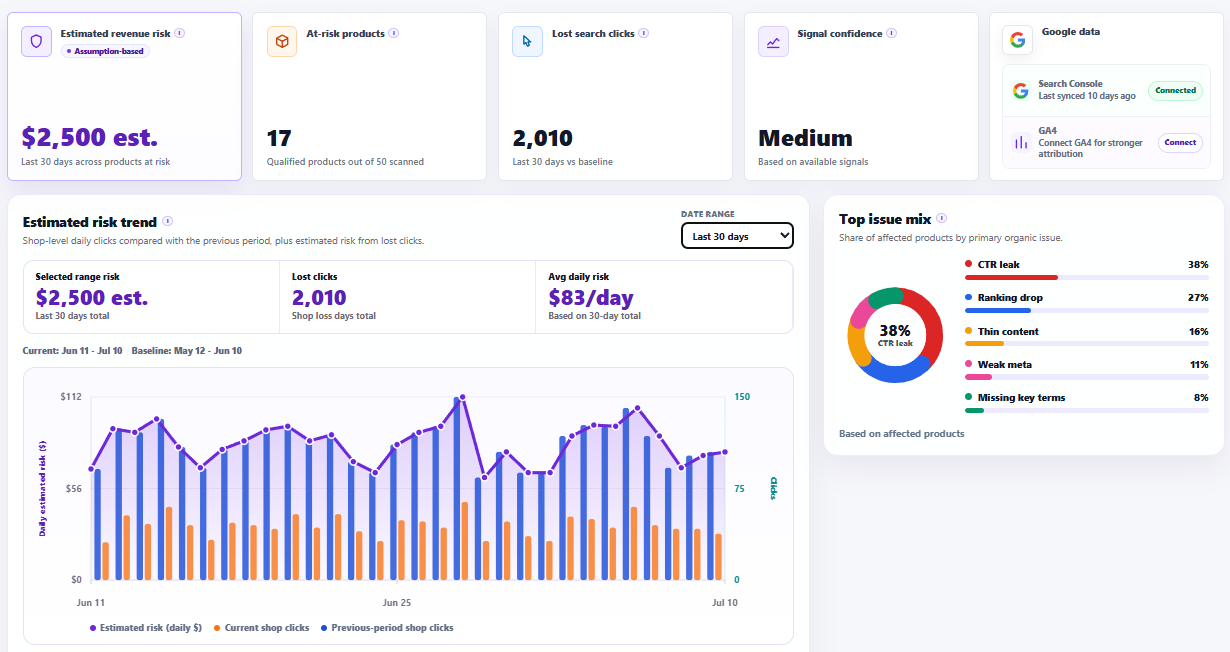The width and height of the screenshot is (1230, 652).
Task: Click the trend-line icon for Signal confidence
Action: (x=774, y=42)
